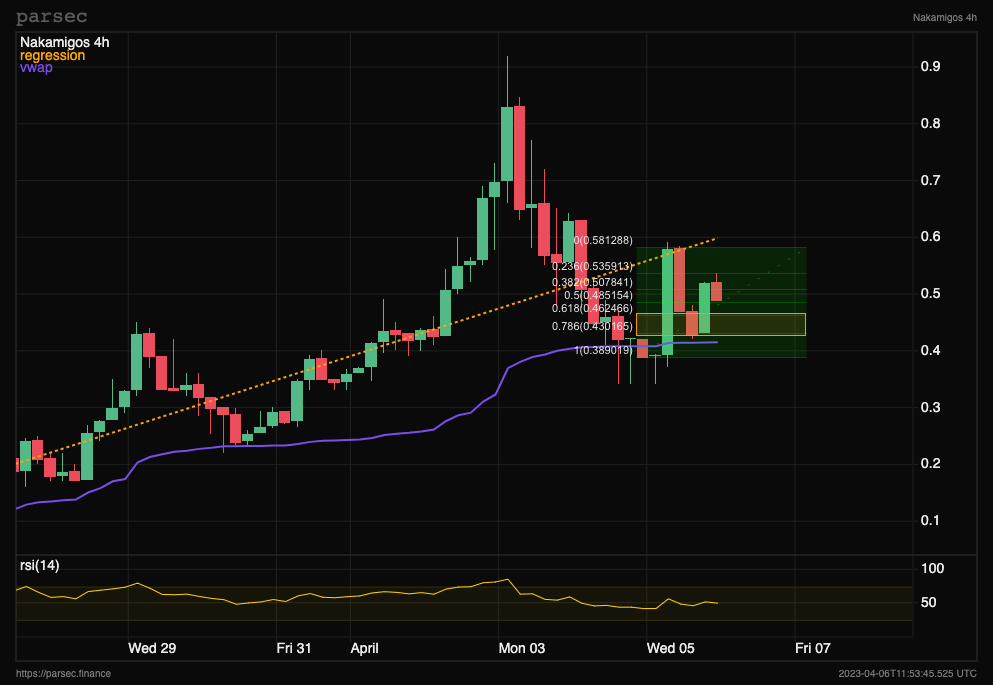Select the orange highlighted rectangle zone near 0.43

point(721,324)
